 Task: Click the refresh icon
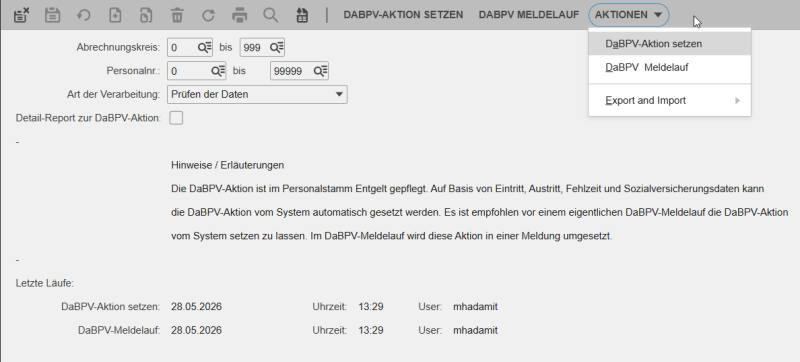point(208,15)
